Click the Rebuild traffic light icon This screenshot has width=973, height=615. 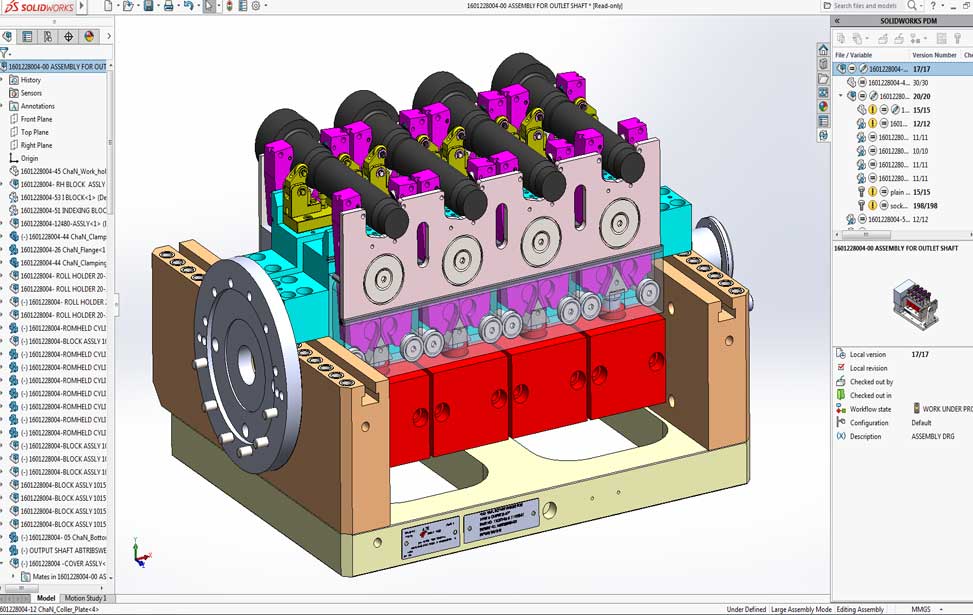(x=229, y=6)
